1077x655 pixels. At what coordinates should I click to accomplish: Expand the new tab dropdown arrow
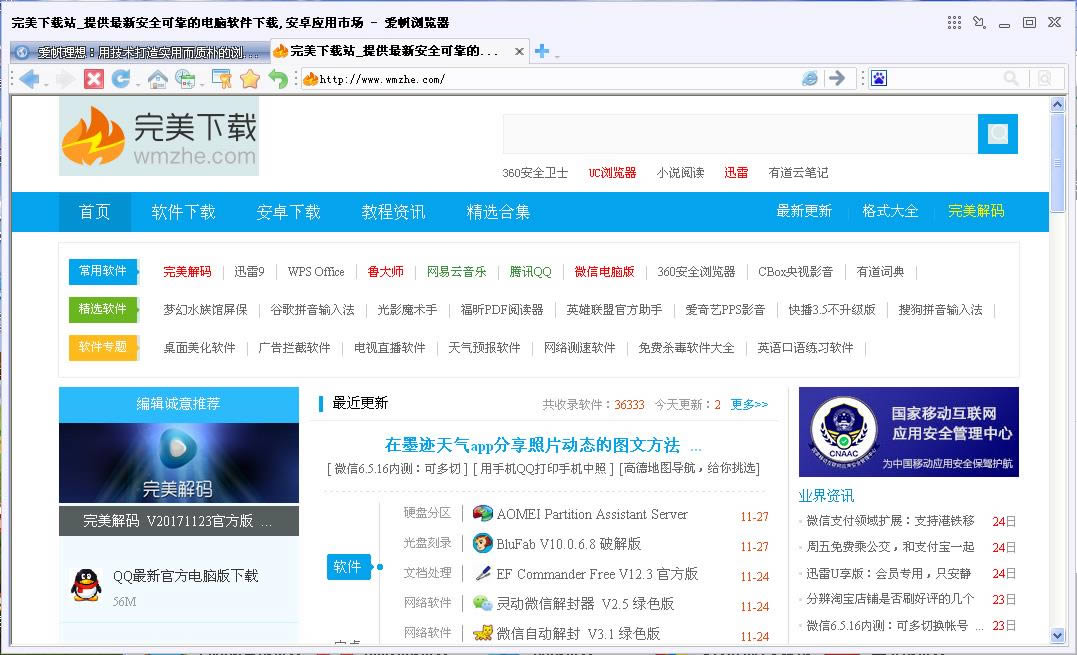[x=556, y=55]
